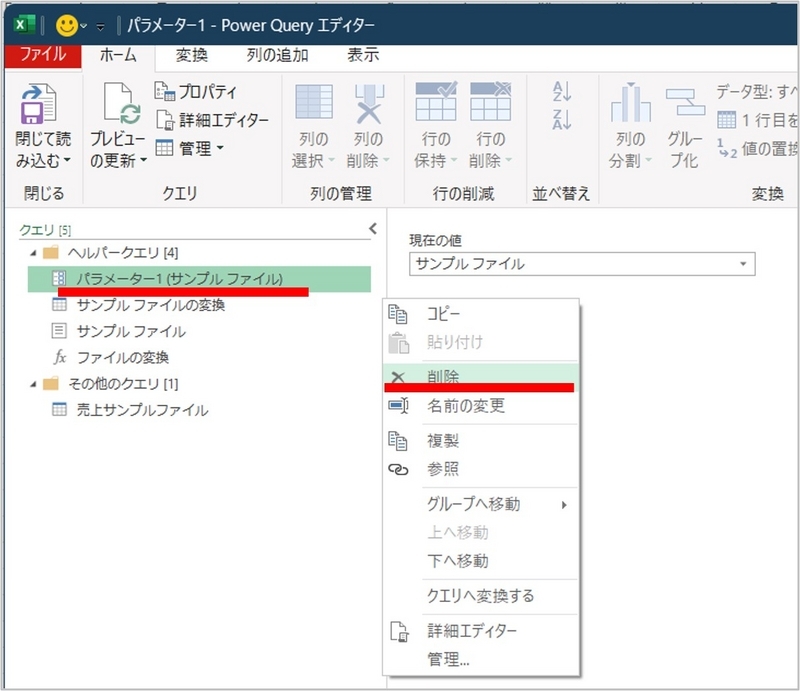Open the 現在の値 combo box

pos(582,264)
